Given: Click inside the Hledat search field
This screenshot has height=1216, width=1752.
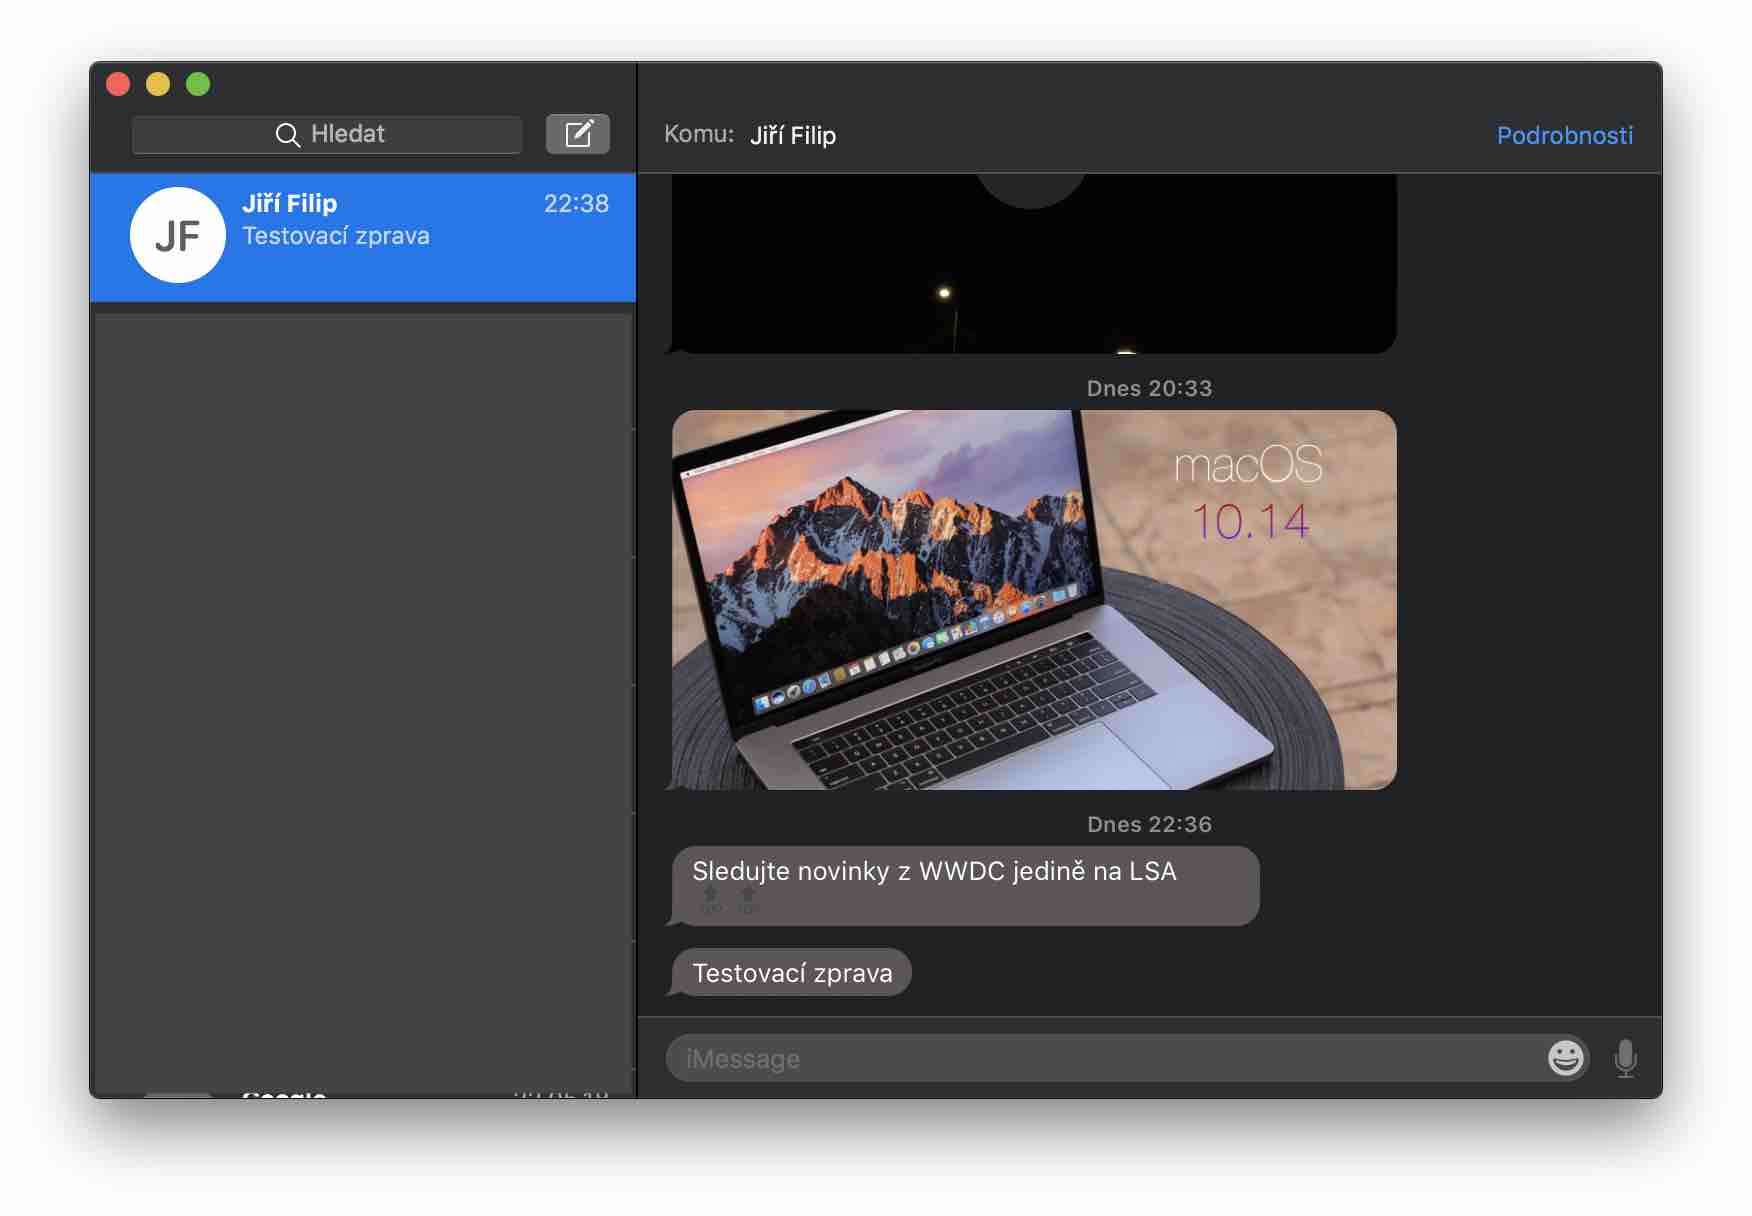Looking at the screenshot, I should point(327,135).
